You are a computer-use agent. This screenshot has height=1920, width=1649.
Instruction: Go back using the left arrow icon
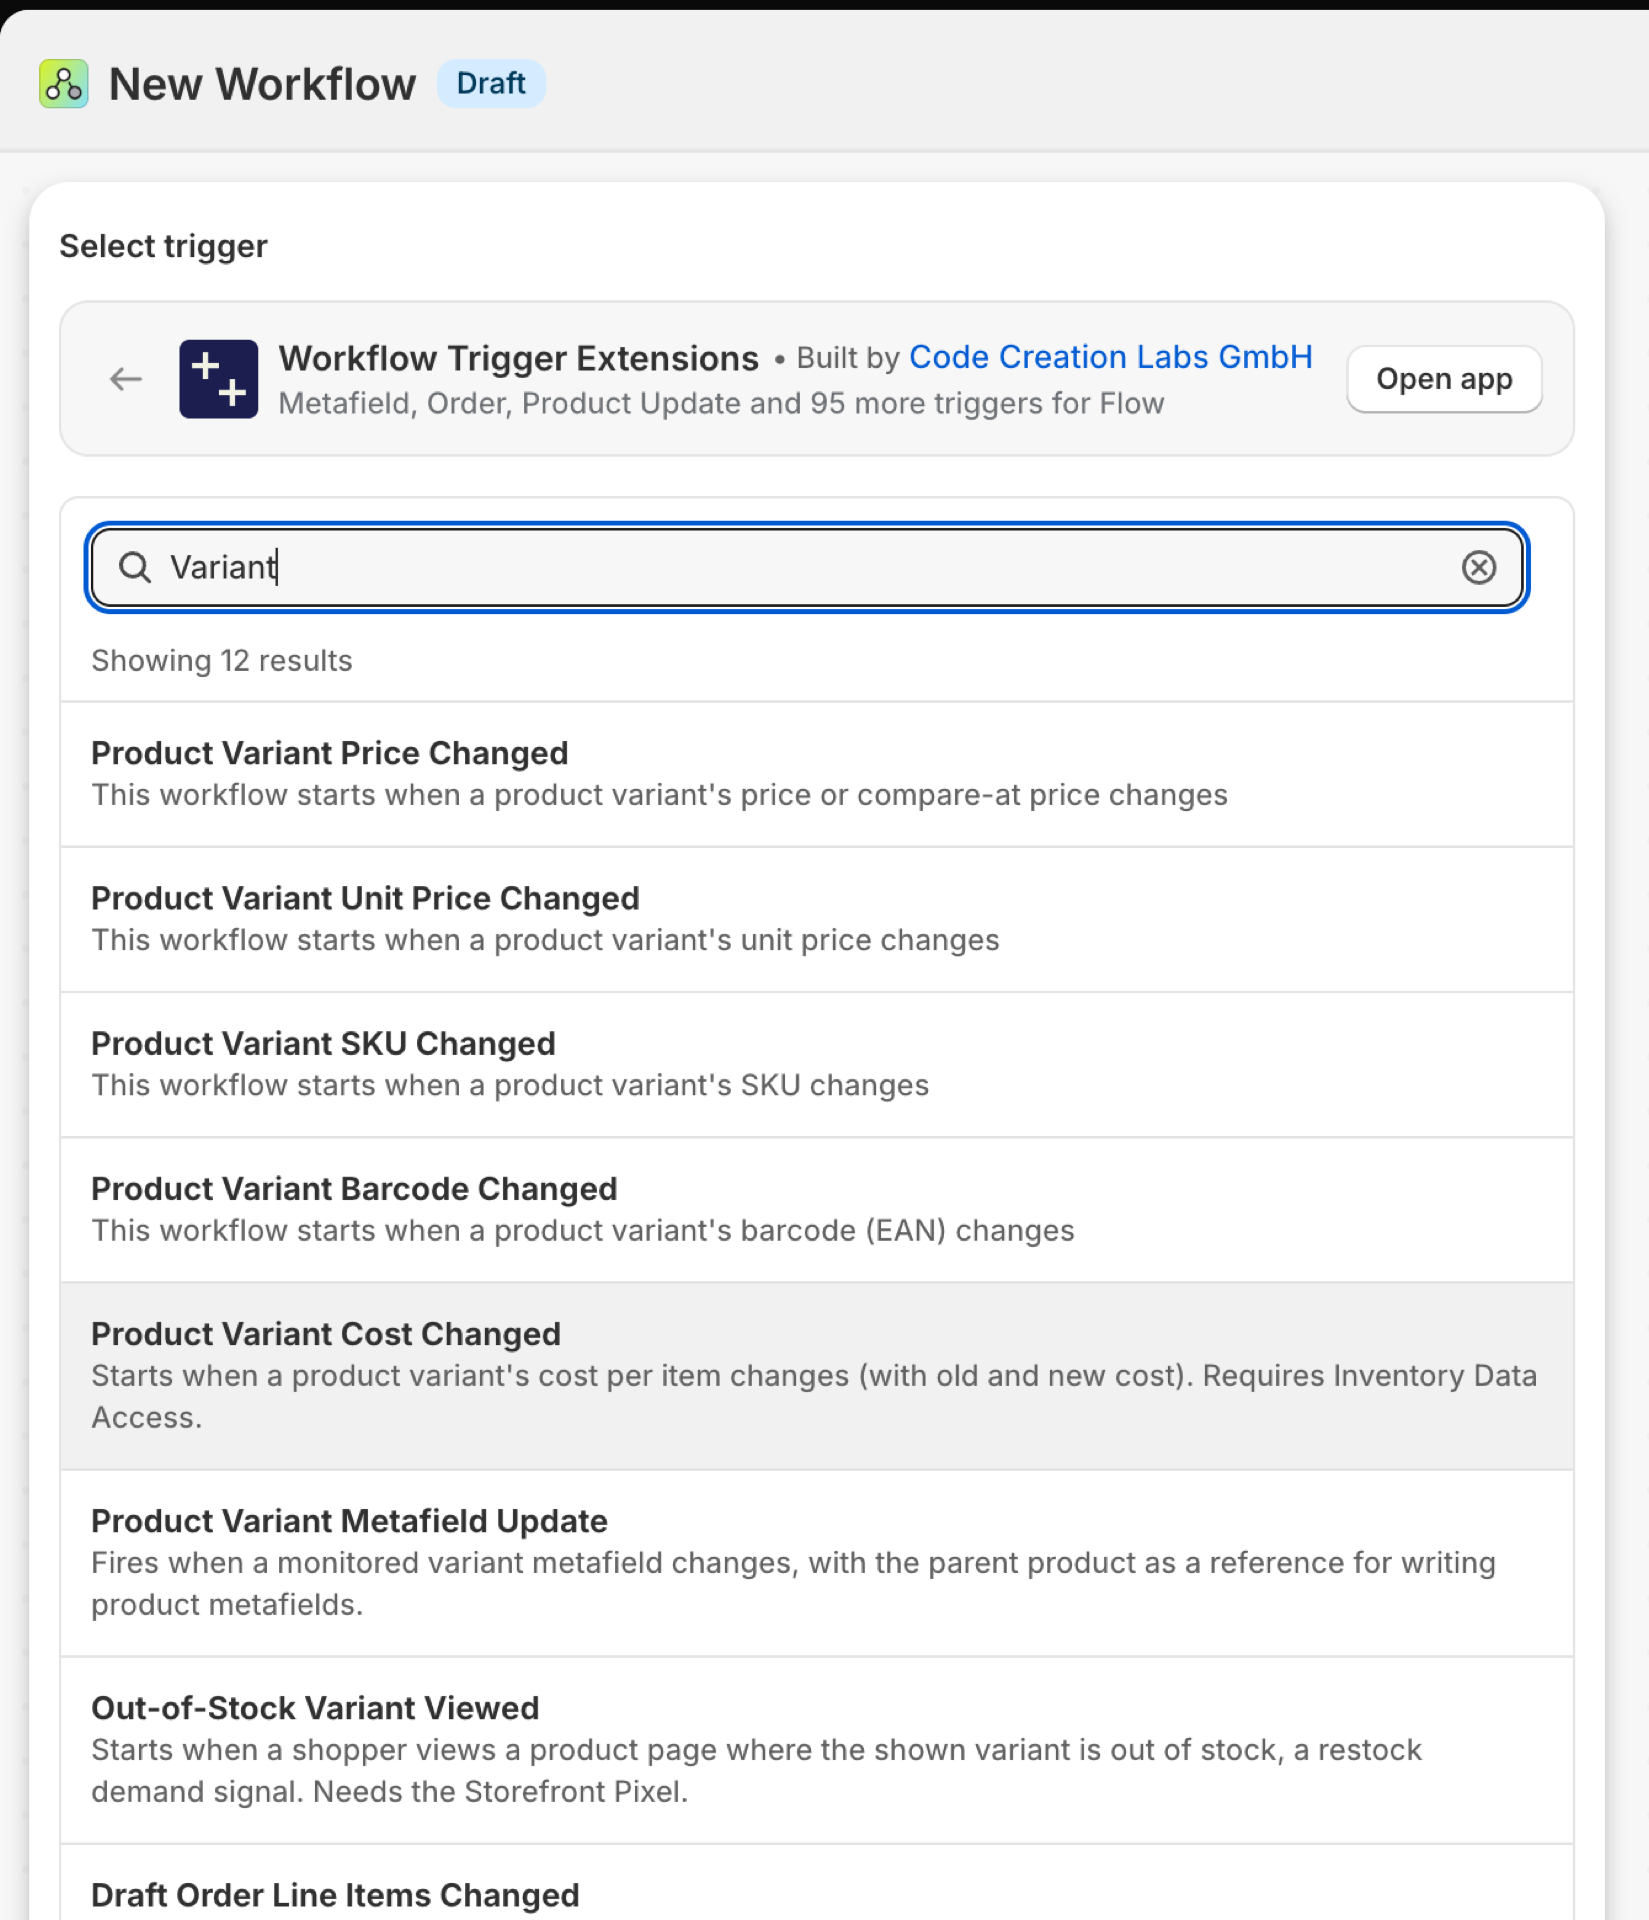coord(126,379)
